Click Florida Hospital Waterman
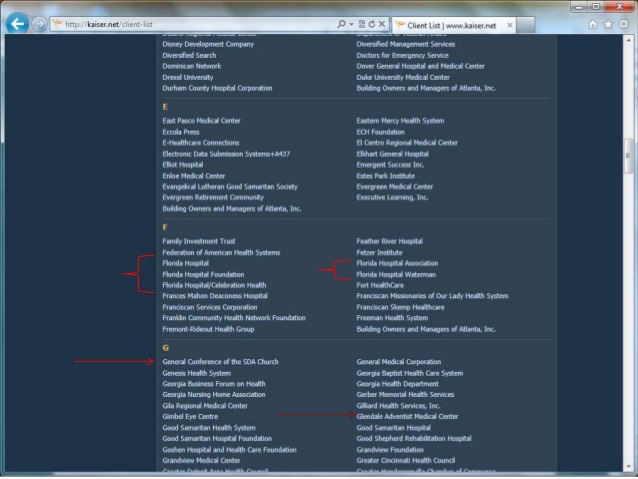638x479 pixels. (396, 274)
